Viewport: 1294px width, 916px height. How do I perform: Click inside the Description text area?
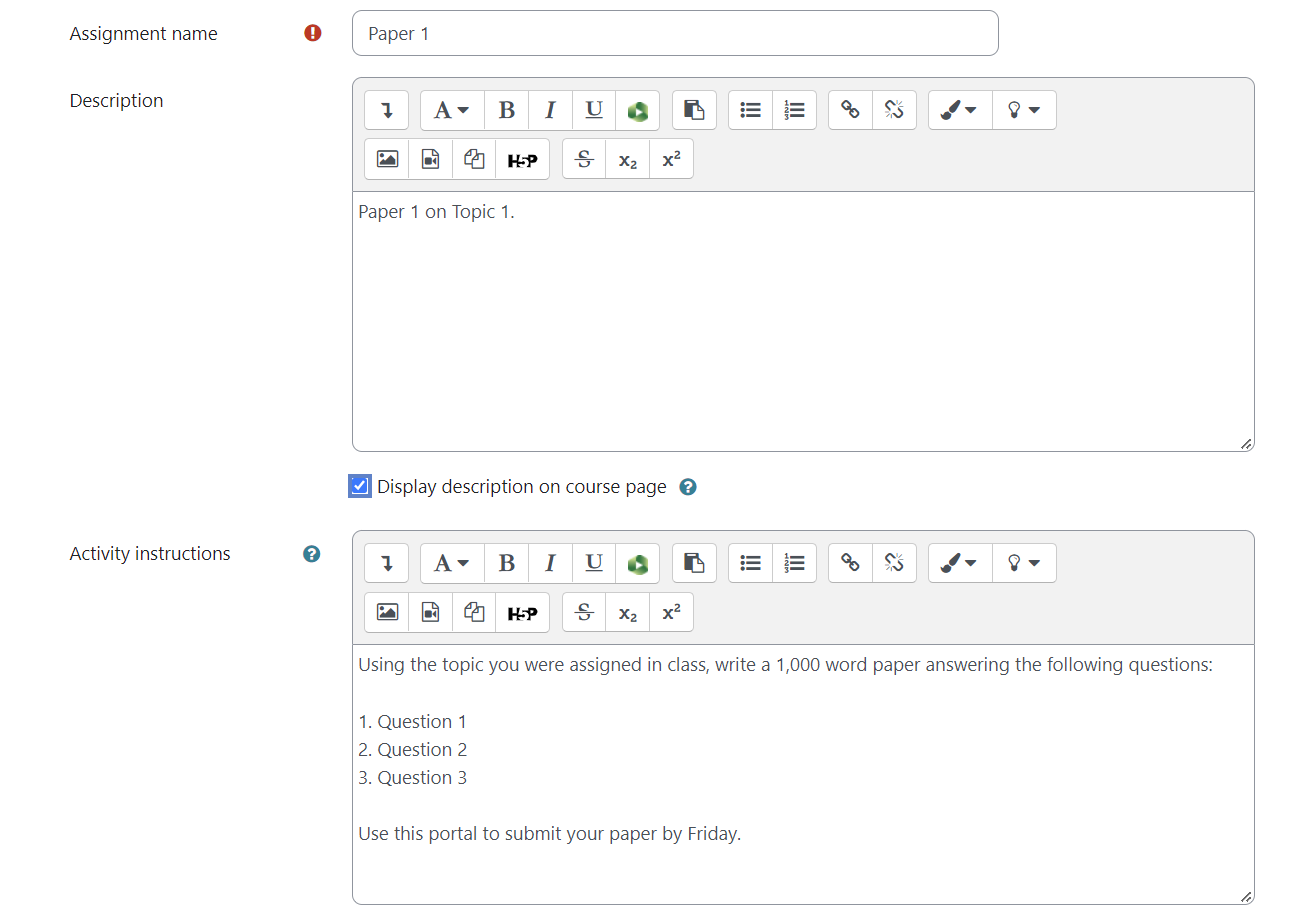pyautogui.click(x=802, y=320)
